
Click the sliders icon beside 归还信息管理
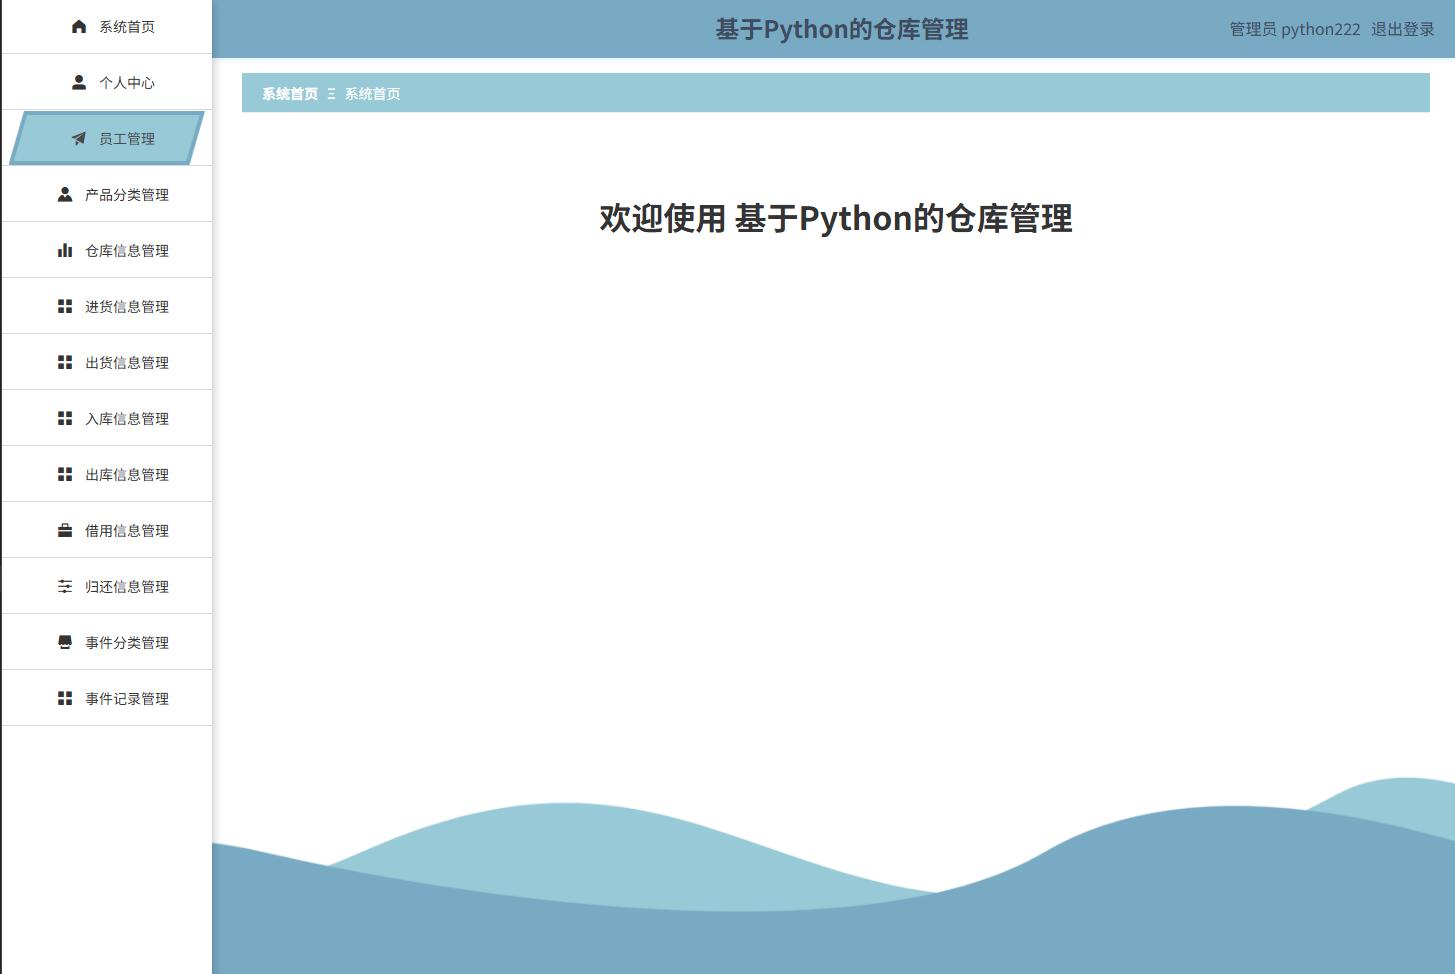[x=65, y=587]
